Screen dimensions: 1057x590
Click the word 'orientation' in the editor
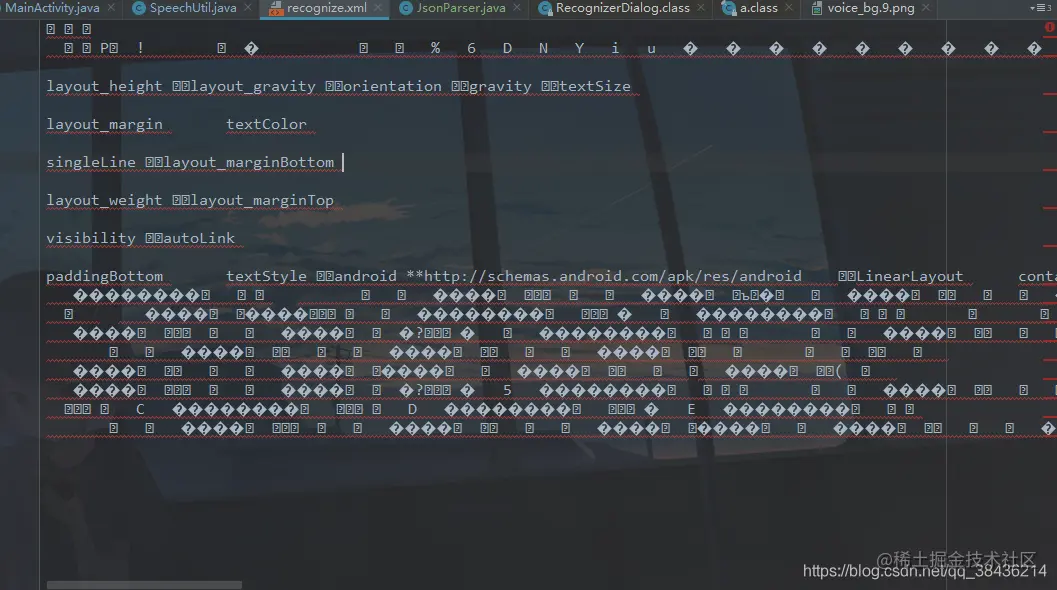(392, 86)
